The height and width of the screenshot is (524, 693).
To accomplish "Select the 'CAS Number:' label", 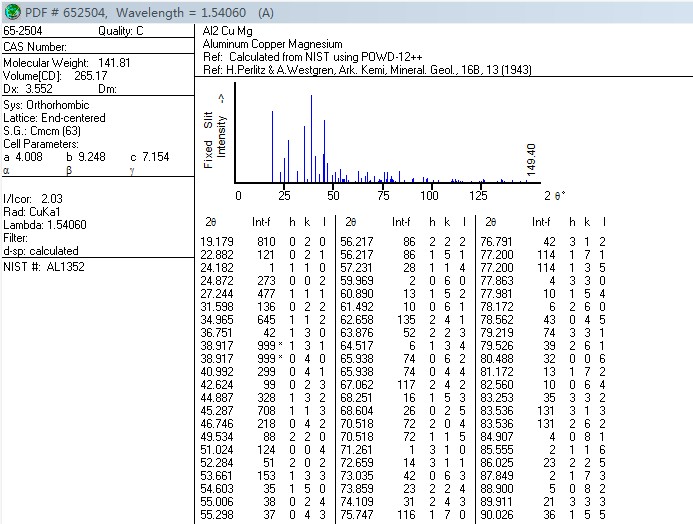I will coord(35,47).
